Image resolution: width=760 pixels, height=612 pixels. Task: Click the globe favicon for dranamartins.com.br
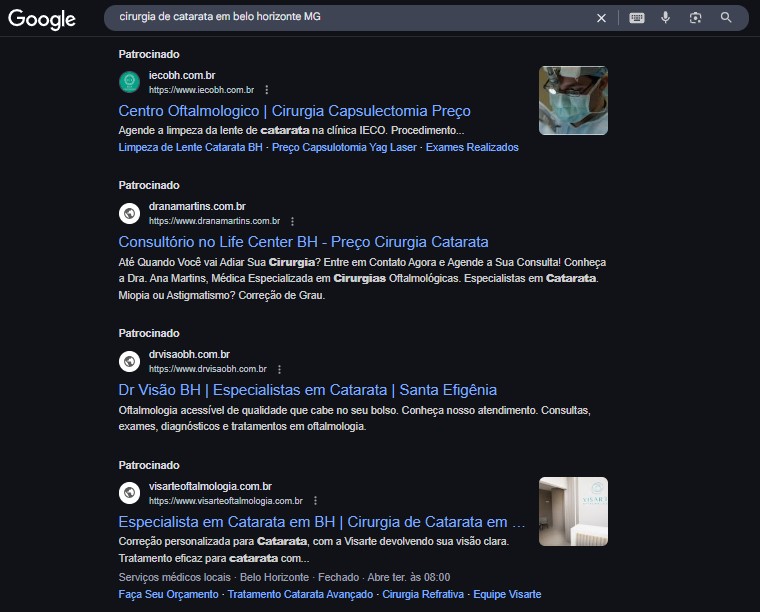point(129,213)
